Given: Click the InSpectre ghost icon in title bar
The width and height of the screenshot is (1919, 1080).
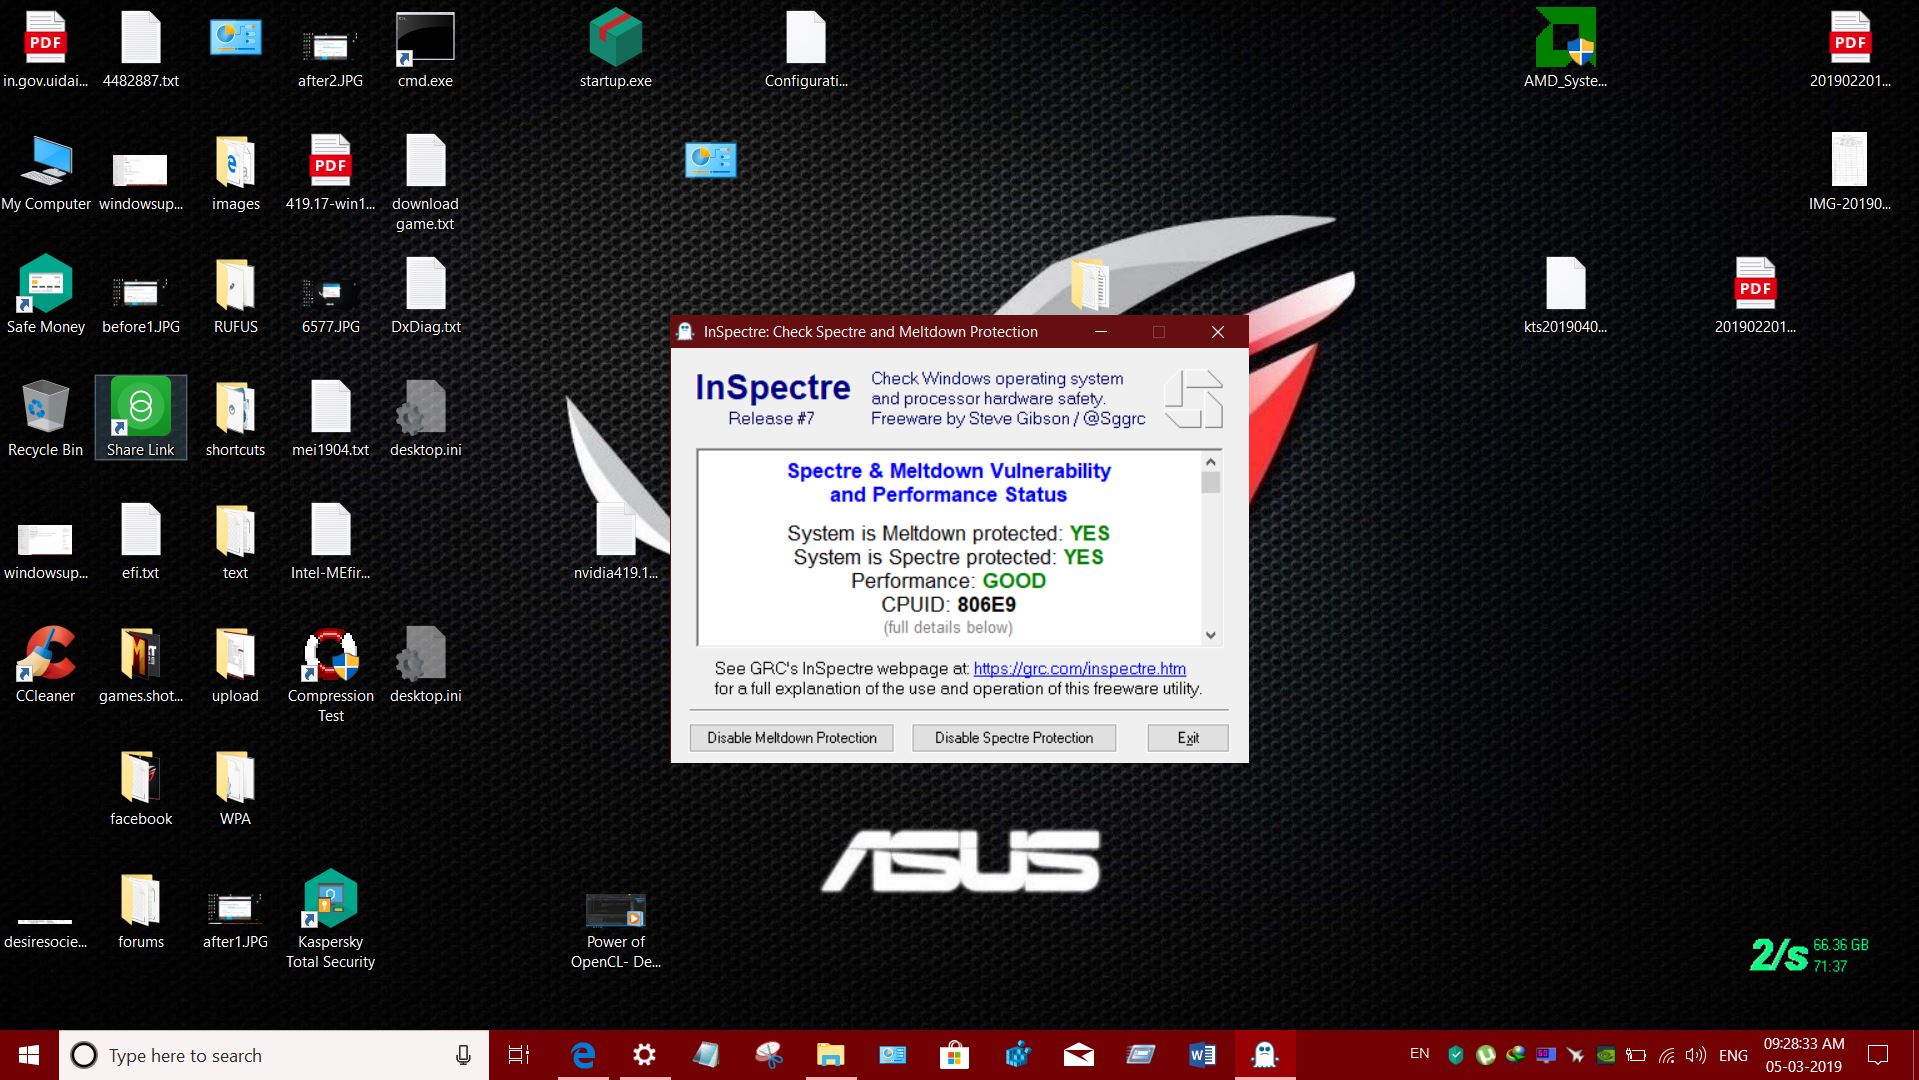Looking at the screenshot, I should click(x=686, y=331).
